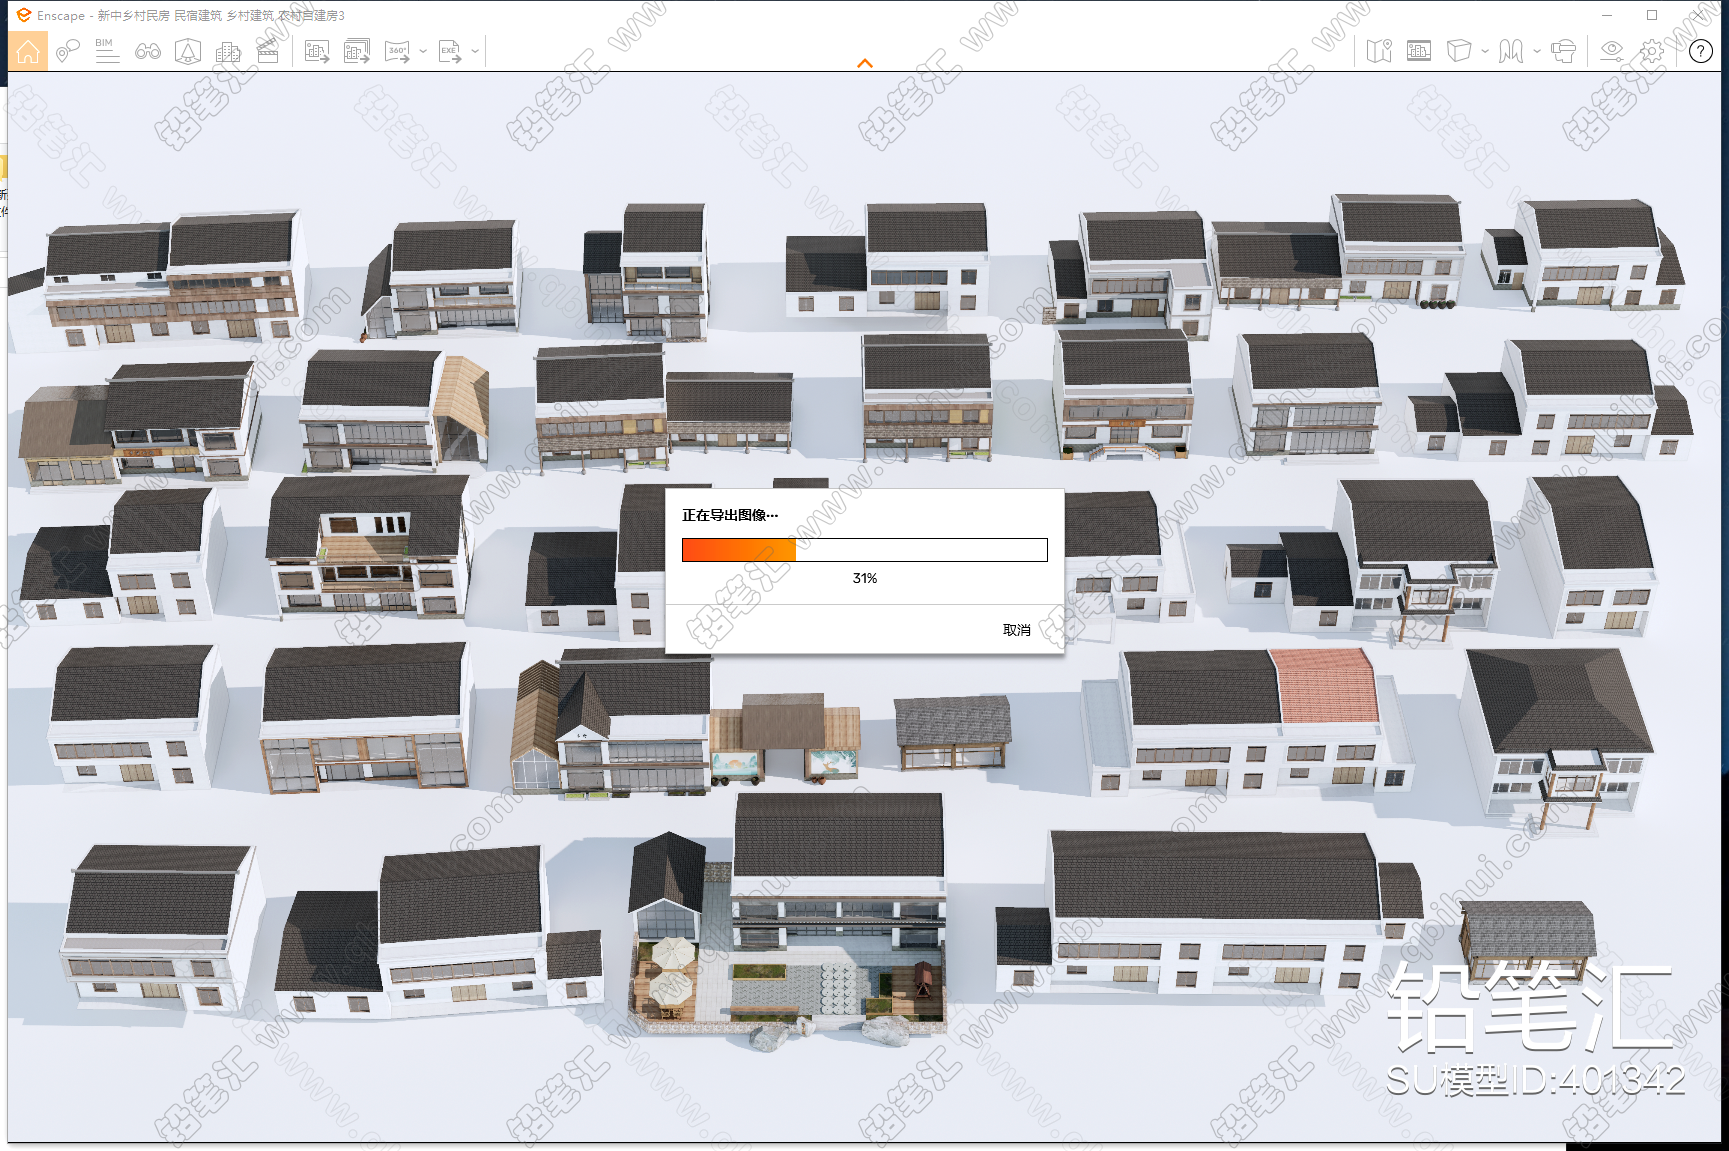Click the 31% progress label
1729x1151 pixels.
point(865,579)
